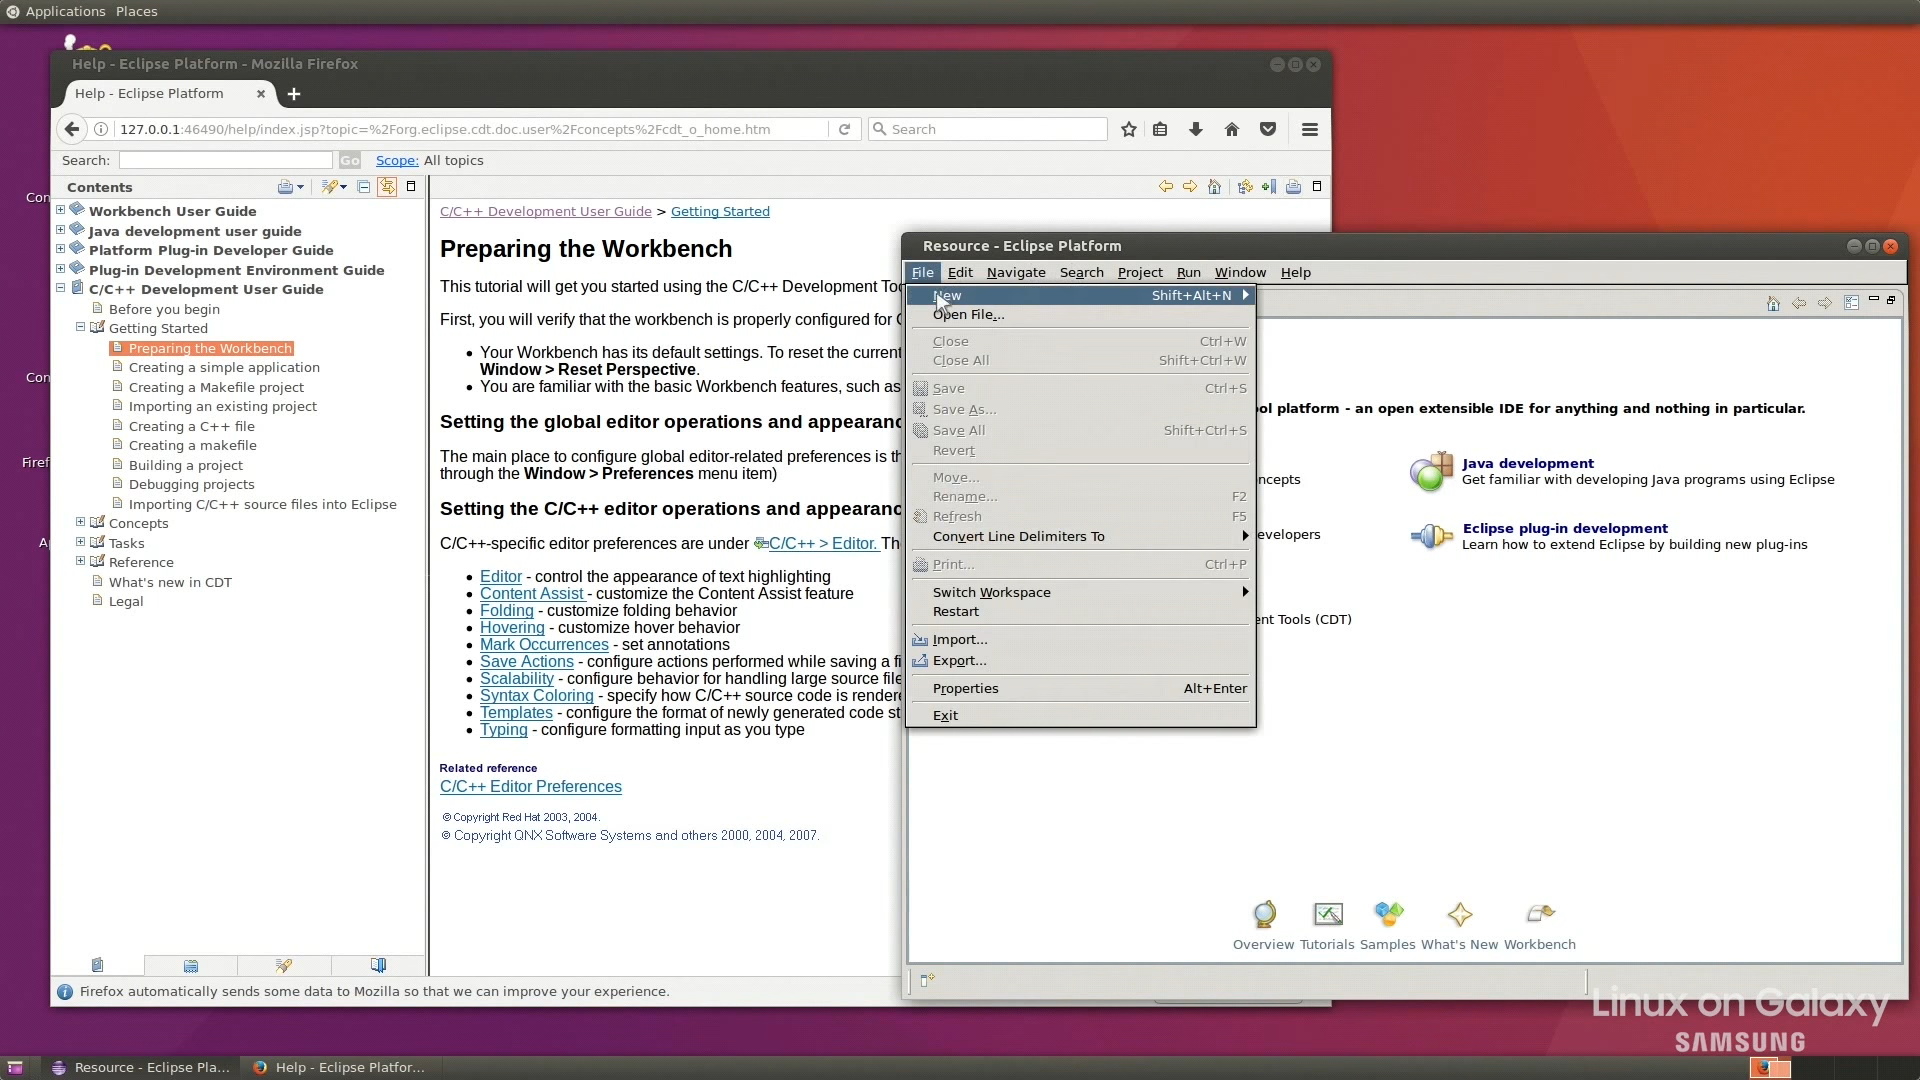Select 'Creating a Makefile project' topic
This screenshot has height=1080, width=1920.
[x=216, y=387]
